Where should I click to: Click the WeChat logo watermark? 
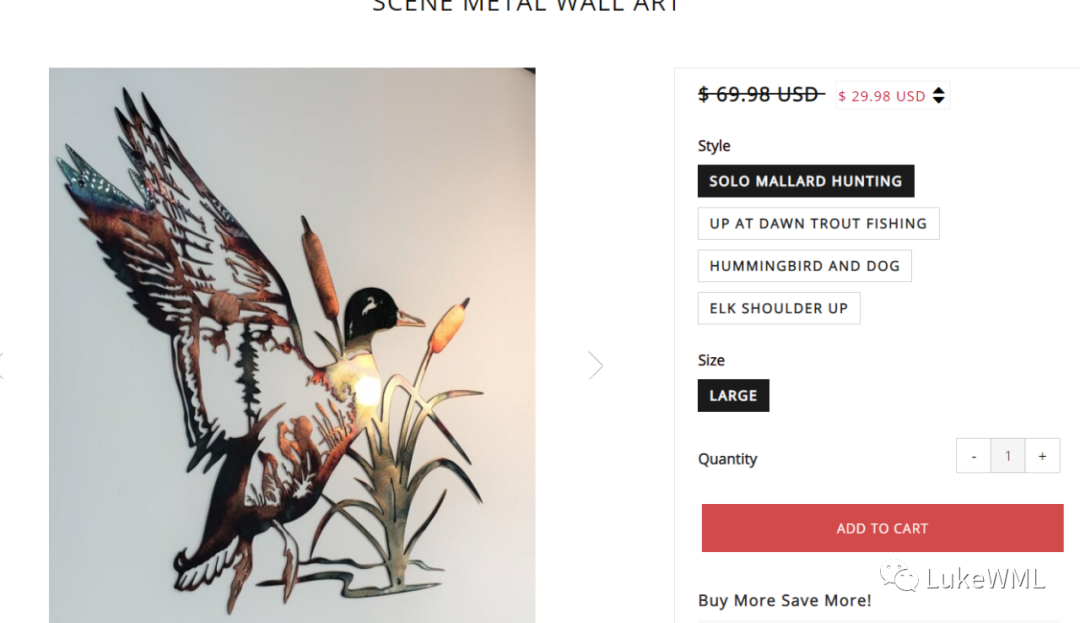pos(898,577)
